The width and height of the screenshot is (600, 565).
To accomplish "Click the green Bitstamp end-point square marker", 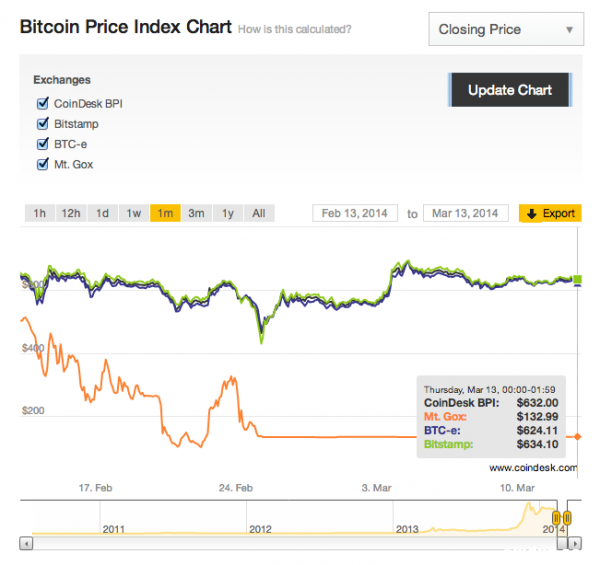I will point(575,279).
